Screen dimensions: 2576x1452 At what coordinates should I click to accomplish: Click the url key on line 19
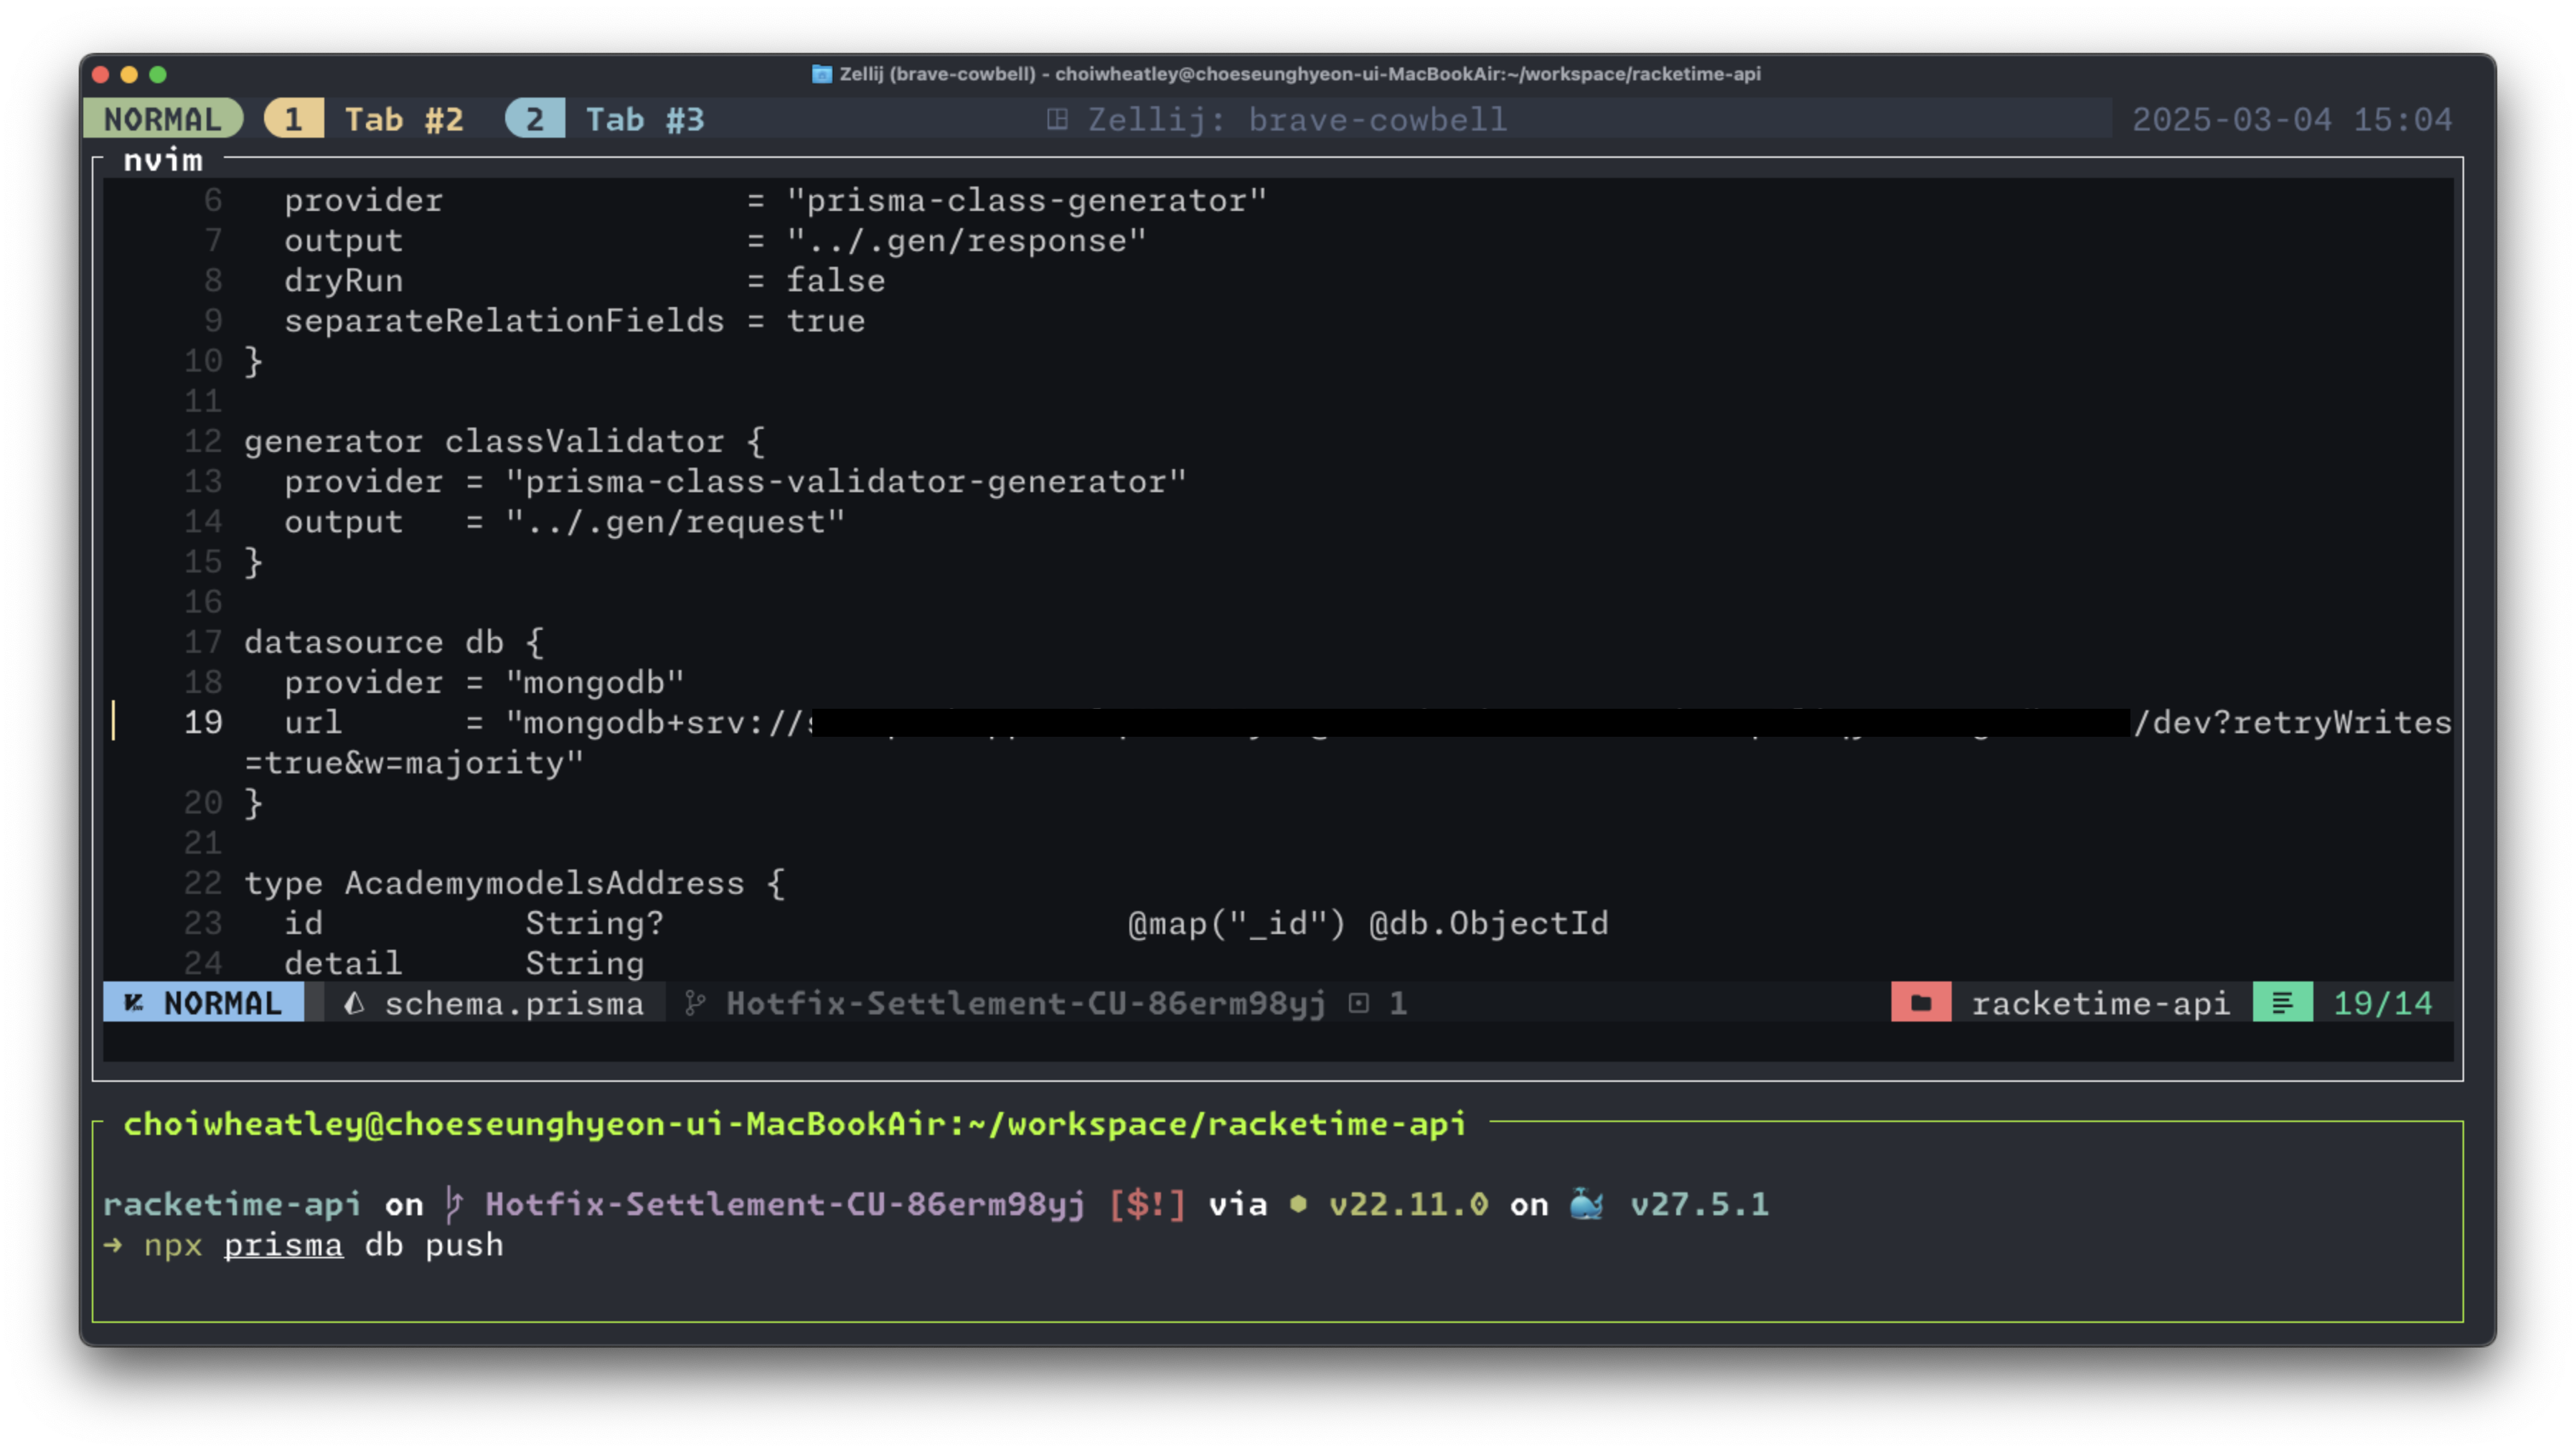[x=313, y=722]
